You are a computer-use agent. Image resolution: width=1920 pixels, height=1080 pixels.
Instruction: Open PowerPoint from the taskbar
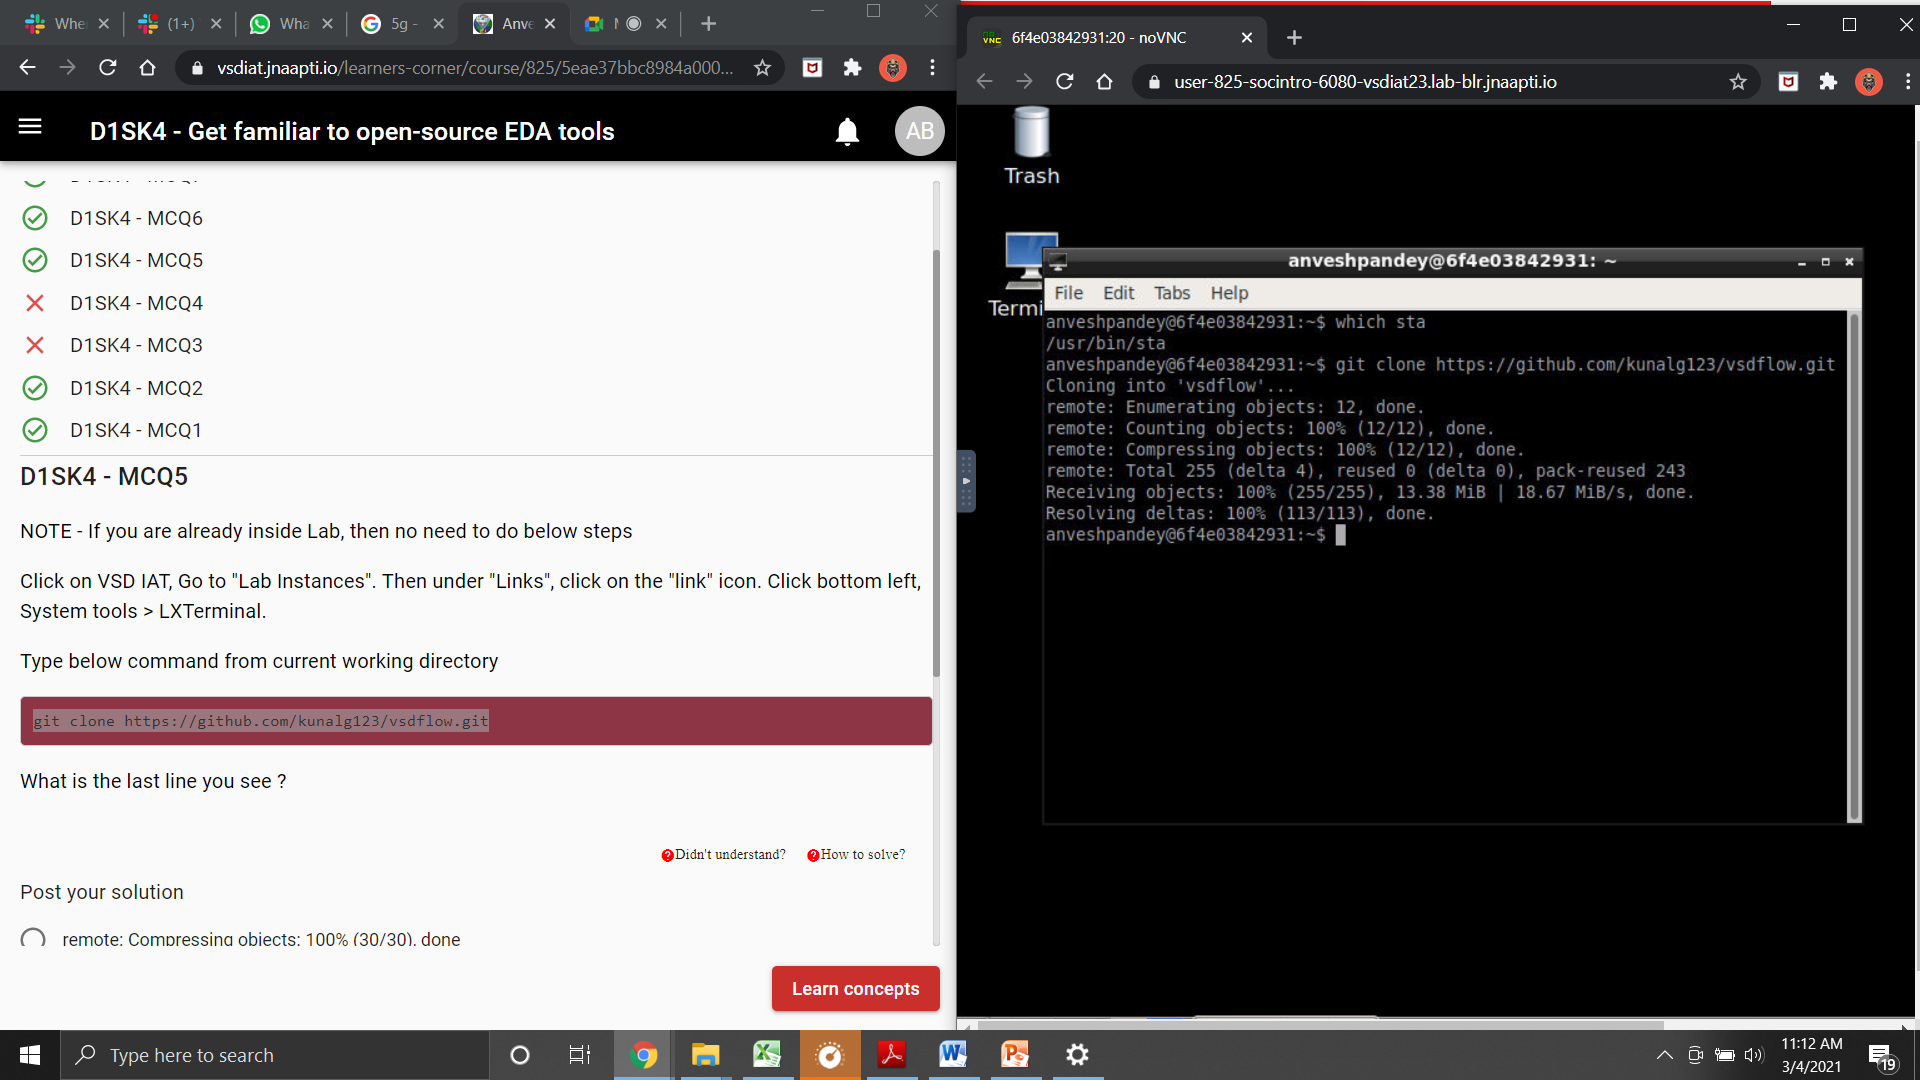click(1015, 1055)
